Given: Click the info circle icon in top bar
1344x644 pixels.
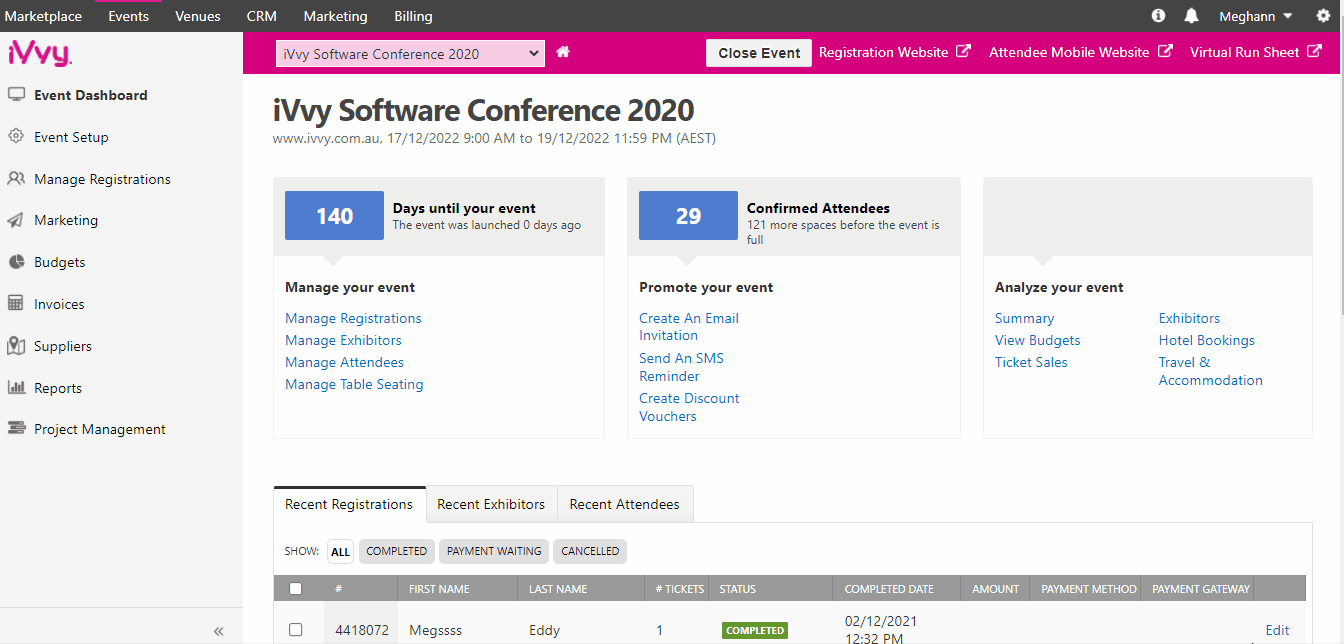Looking at the screenshot, I should [1158, 16].
